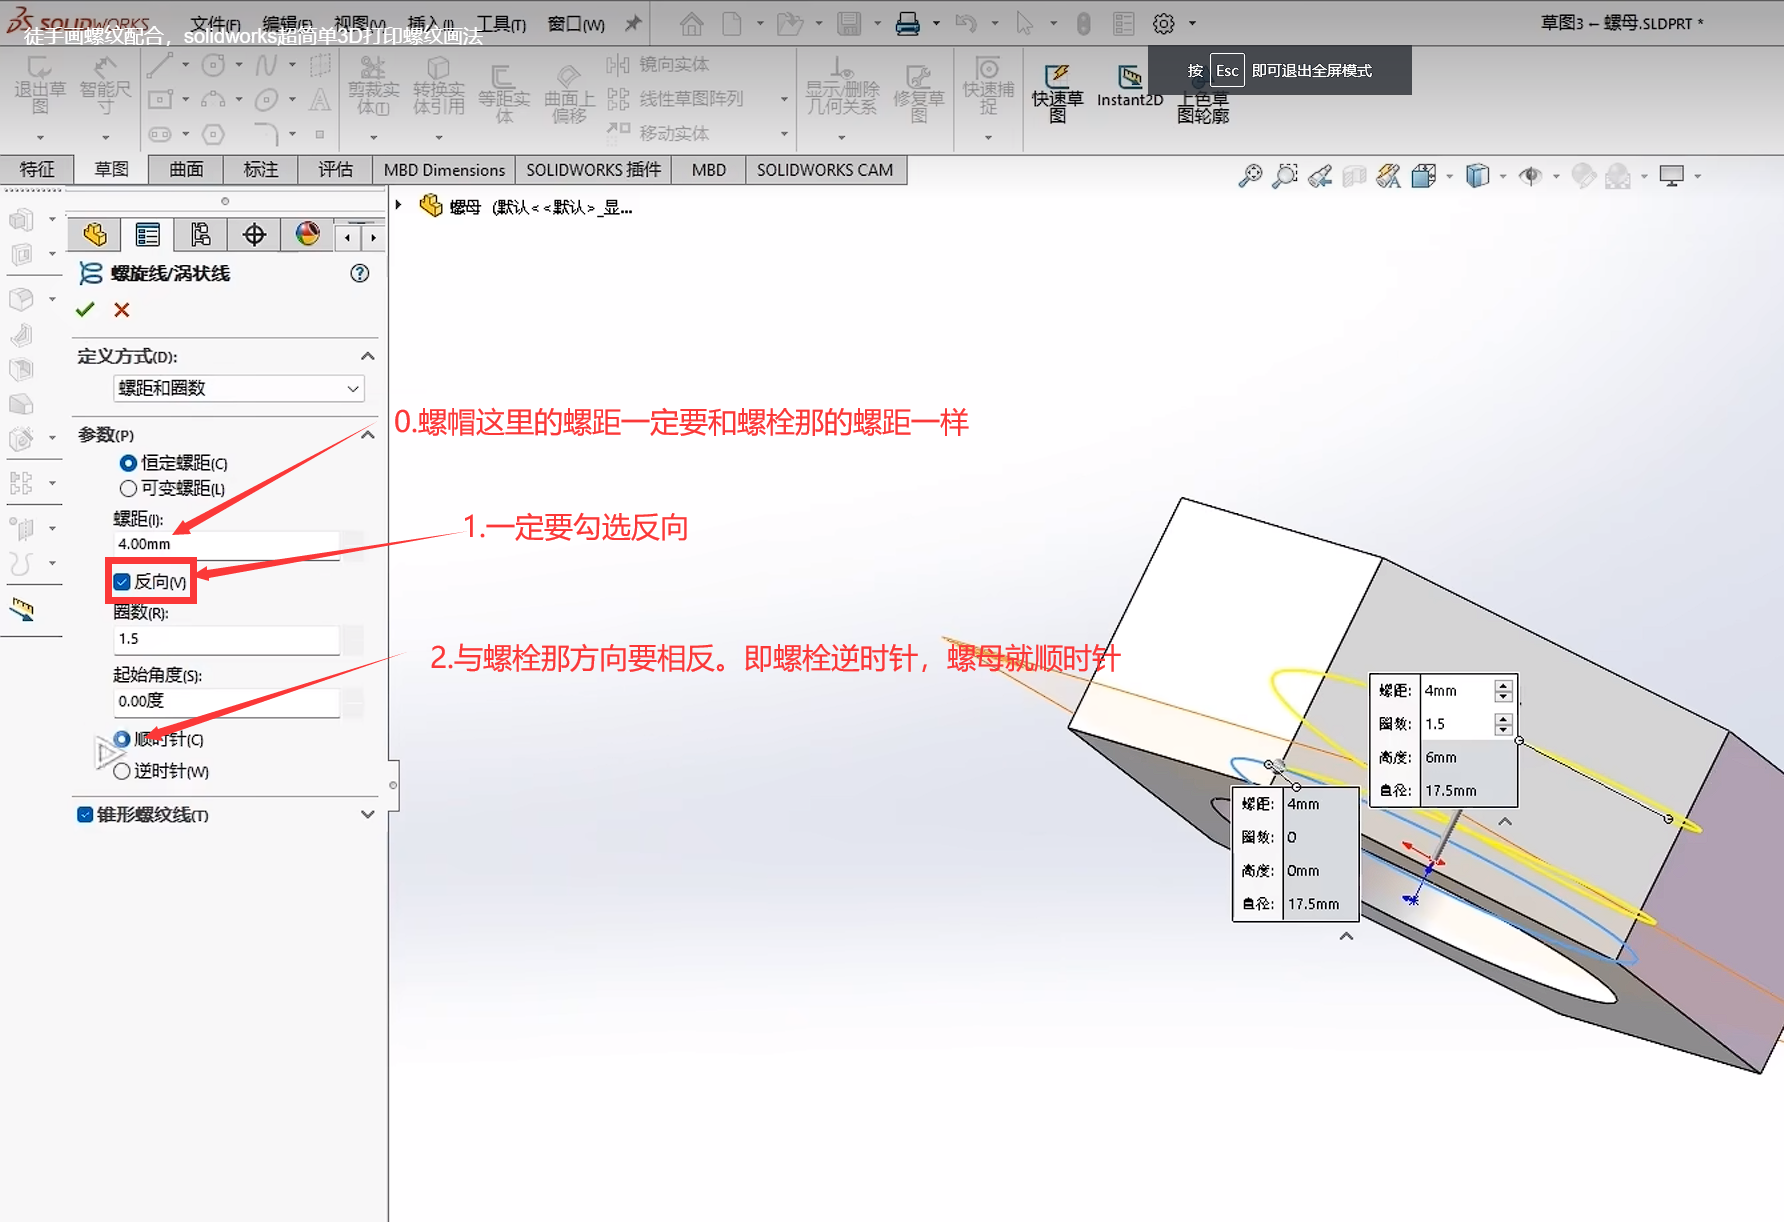Image resolution: width=1784 pixels, height=1222 pixels.
Task: Collapse the Parameters (参数) section
Action: tap(368, 435)
